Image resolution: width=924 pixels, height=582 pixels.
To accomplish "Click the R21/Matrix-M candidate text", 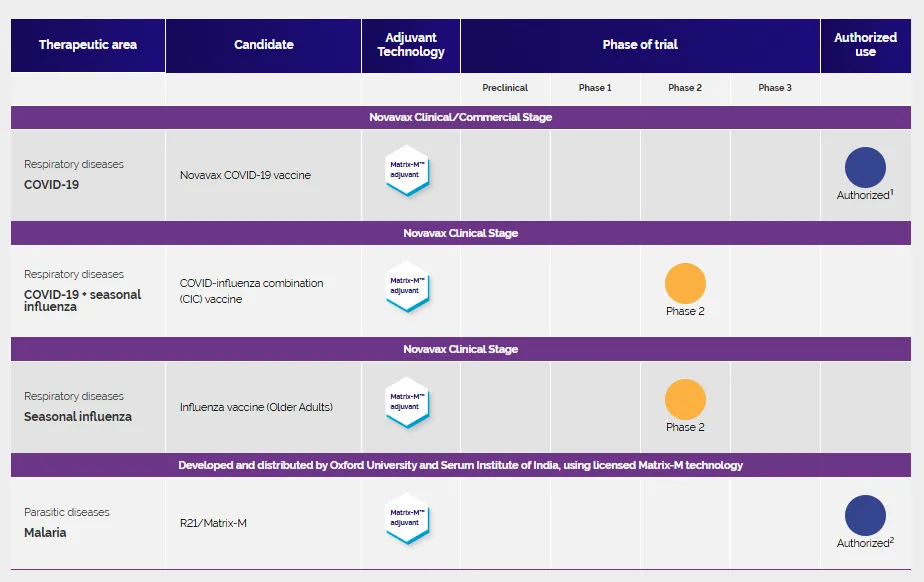I will coord(213,523).
